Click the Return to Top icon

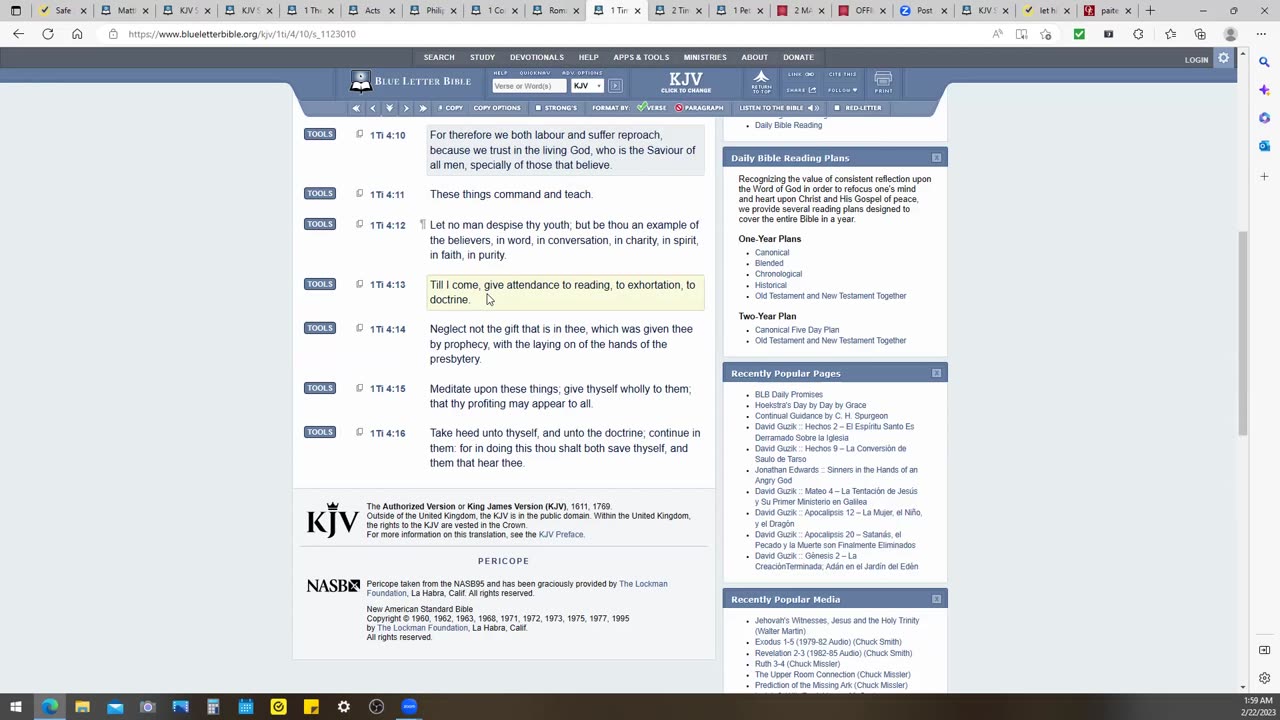762,82
